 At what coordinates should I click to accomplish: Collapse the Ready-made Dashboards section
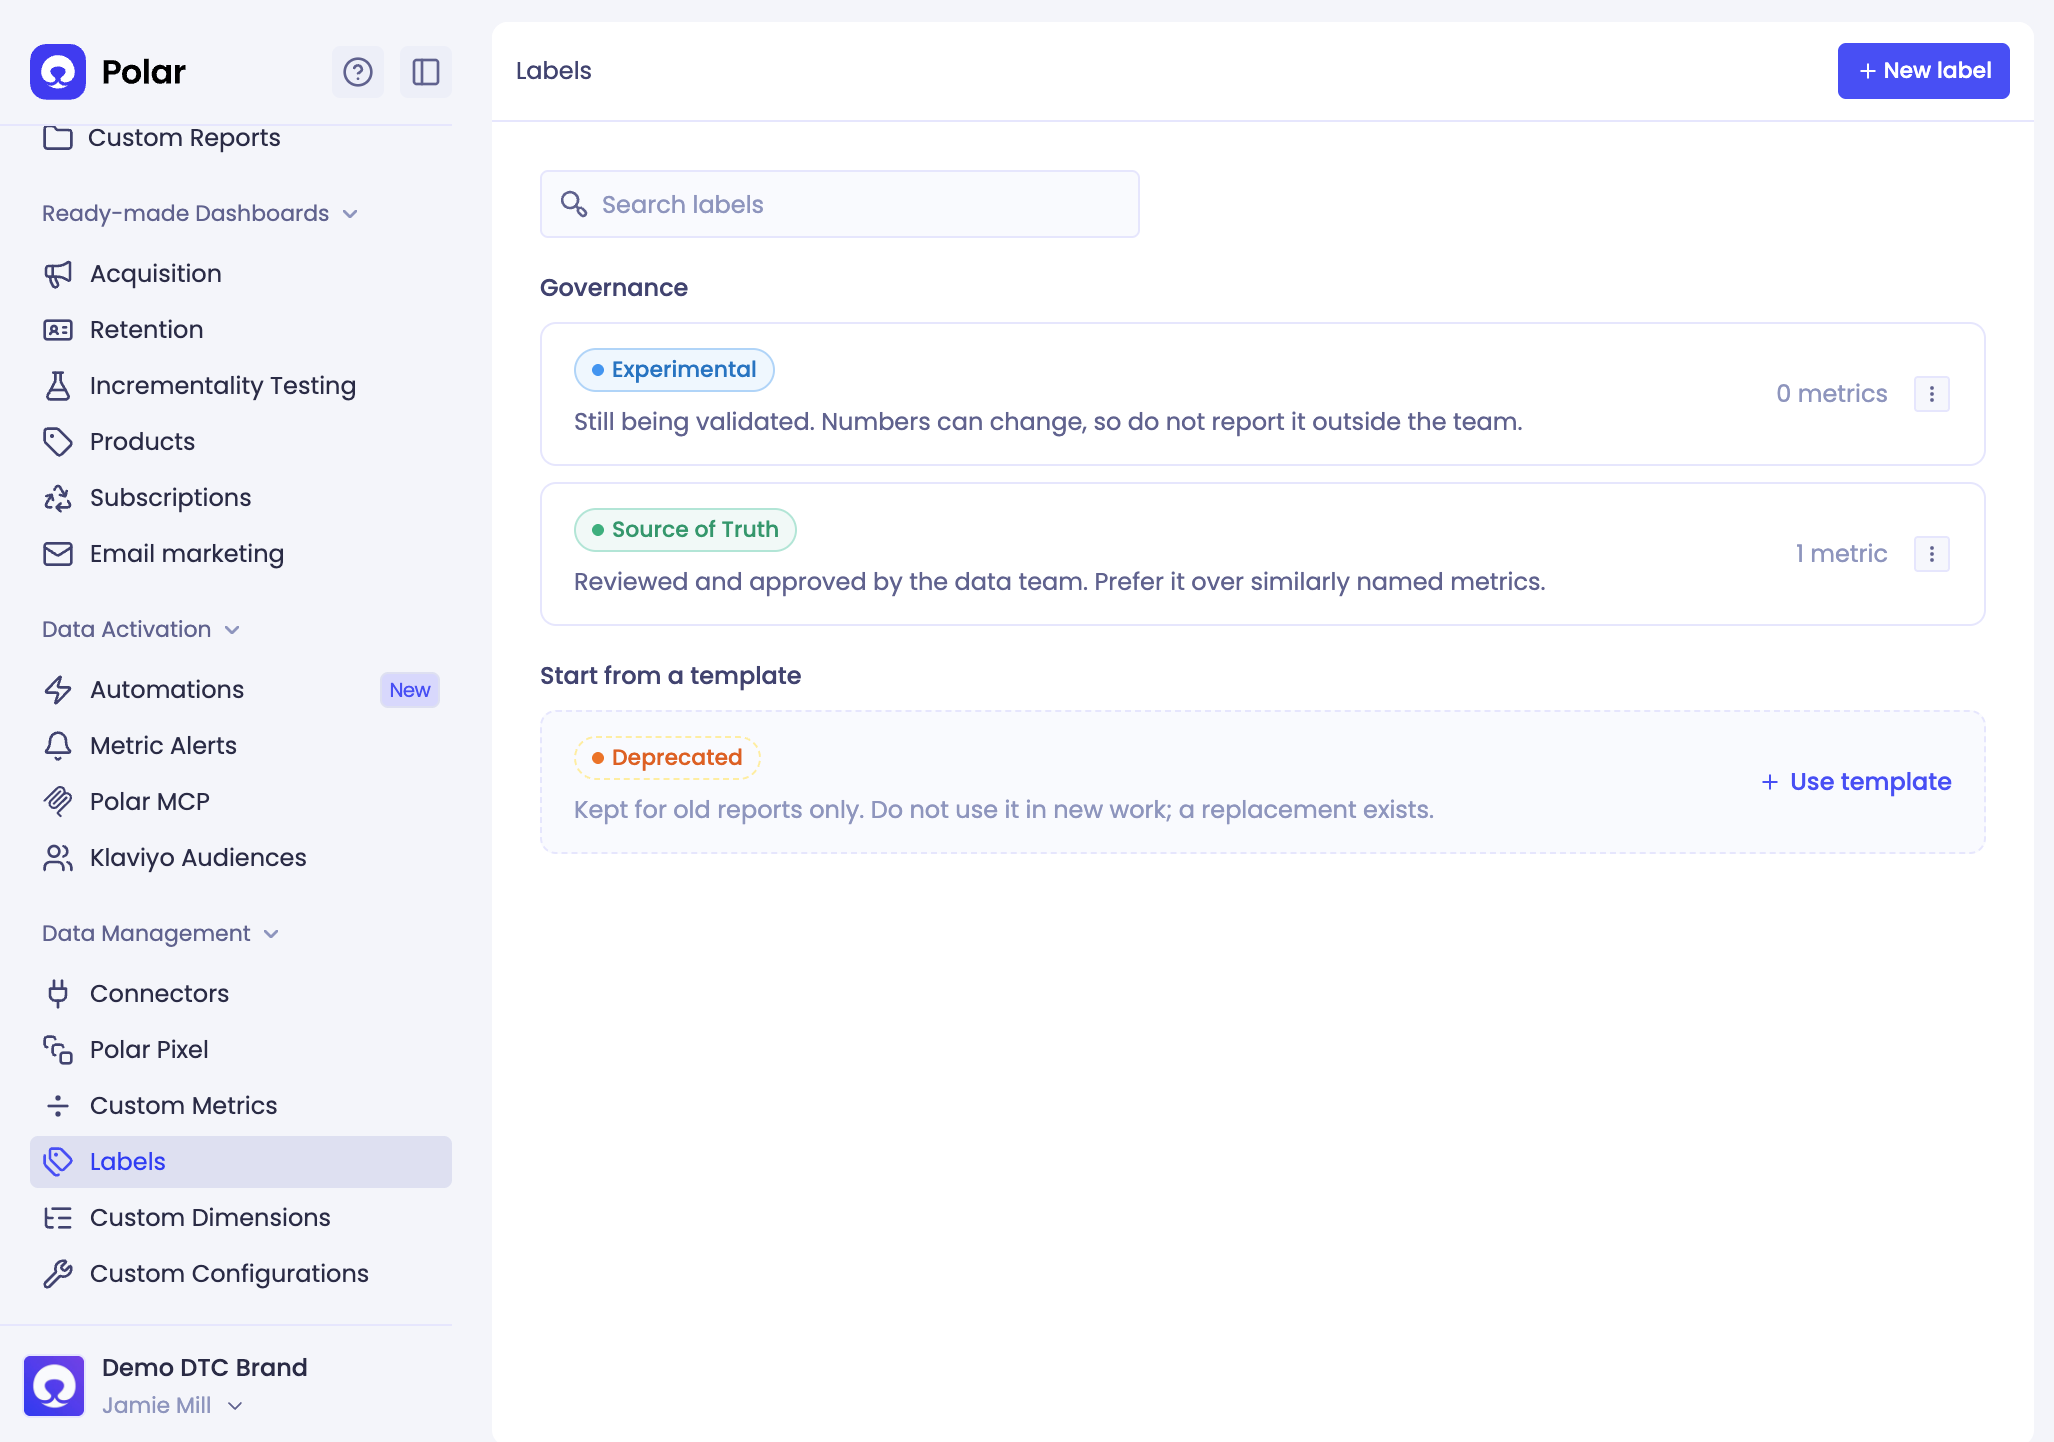tap(350, 214)
